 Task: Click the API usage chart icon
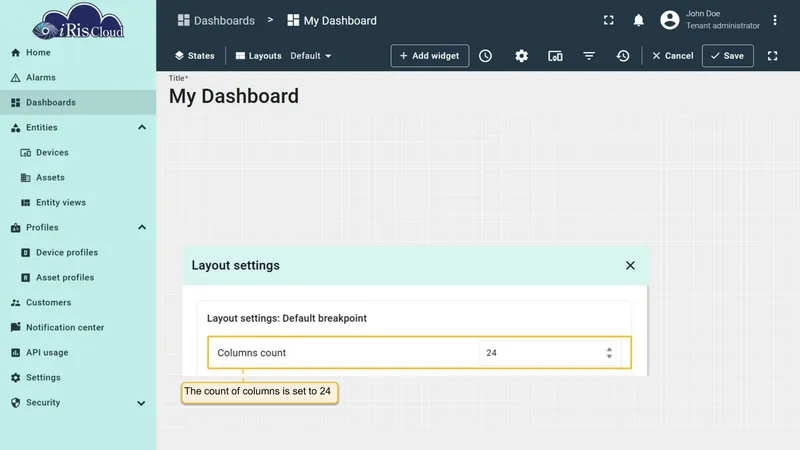15,353
